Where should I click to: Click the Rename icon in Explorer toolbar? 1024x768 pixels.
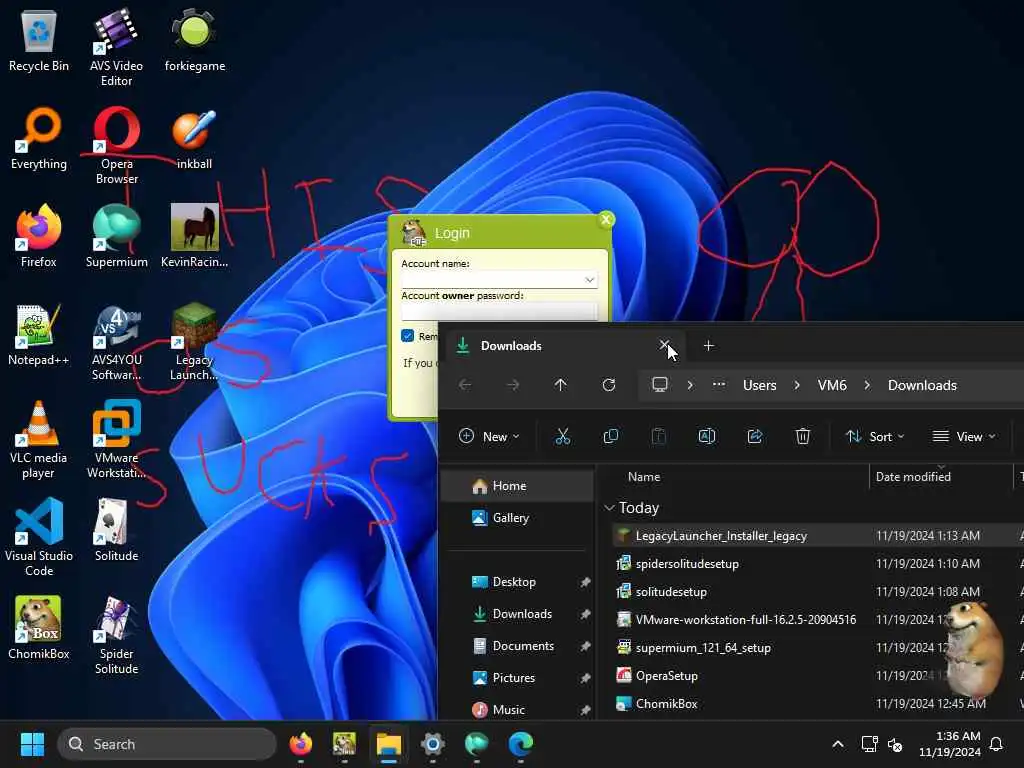[x=707, y=436]
